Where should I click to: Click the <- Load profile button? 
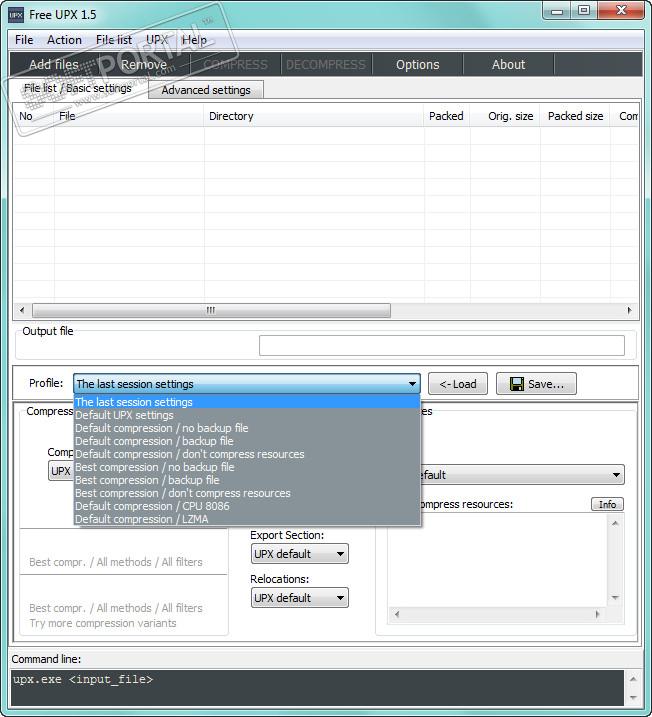[458, 384]
